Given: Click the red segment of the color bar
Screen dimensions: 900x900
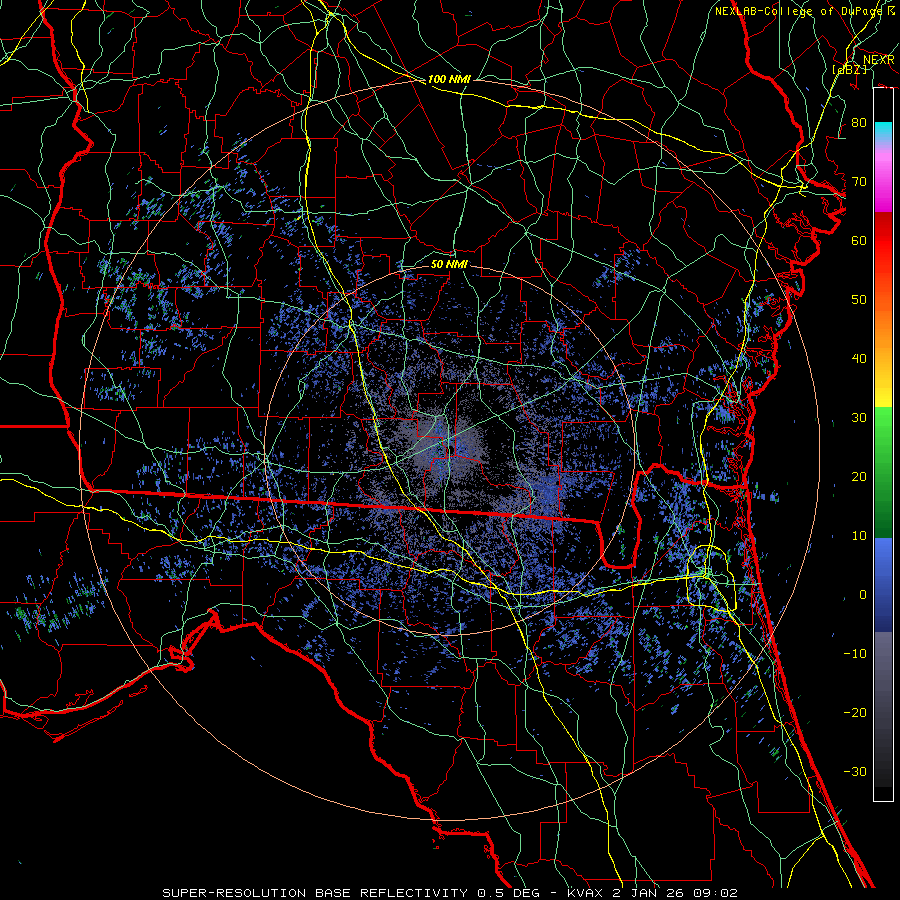Looking at the screenshot, I should point(883,241).
